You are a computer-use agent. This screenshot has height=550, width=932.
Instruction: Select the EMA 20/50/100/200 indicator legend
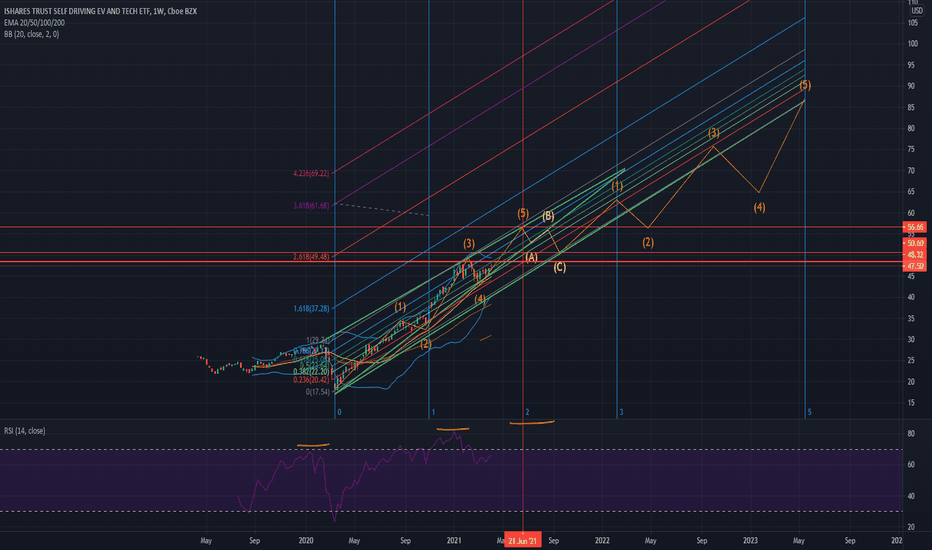pyautogui.click(x=34, y=23)
